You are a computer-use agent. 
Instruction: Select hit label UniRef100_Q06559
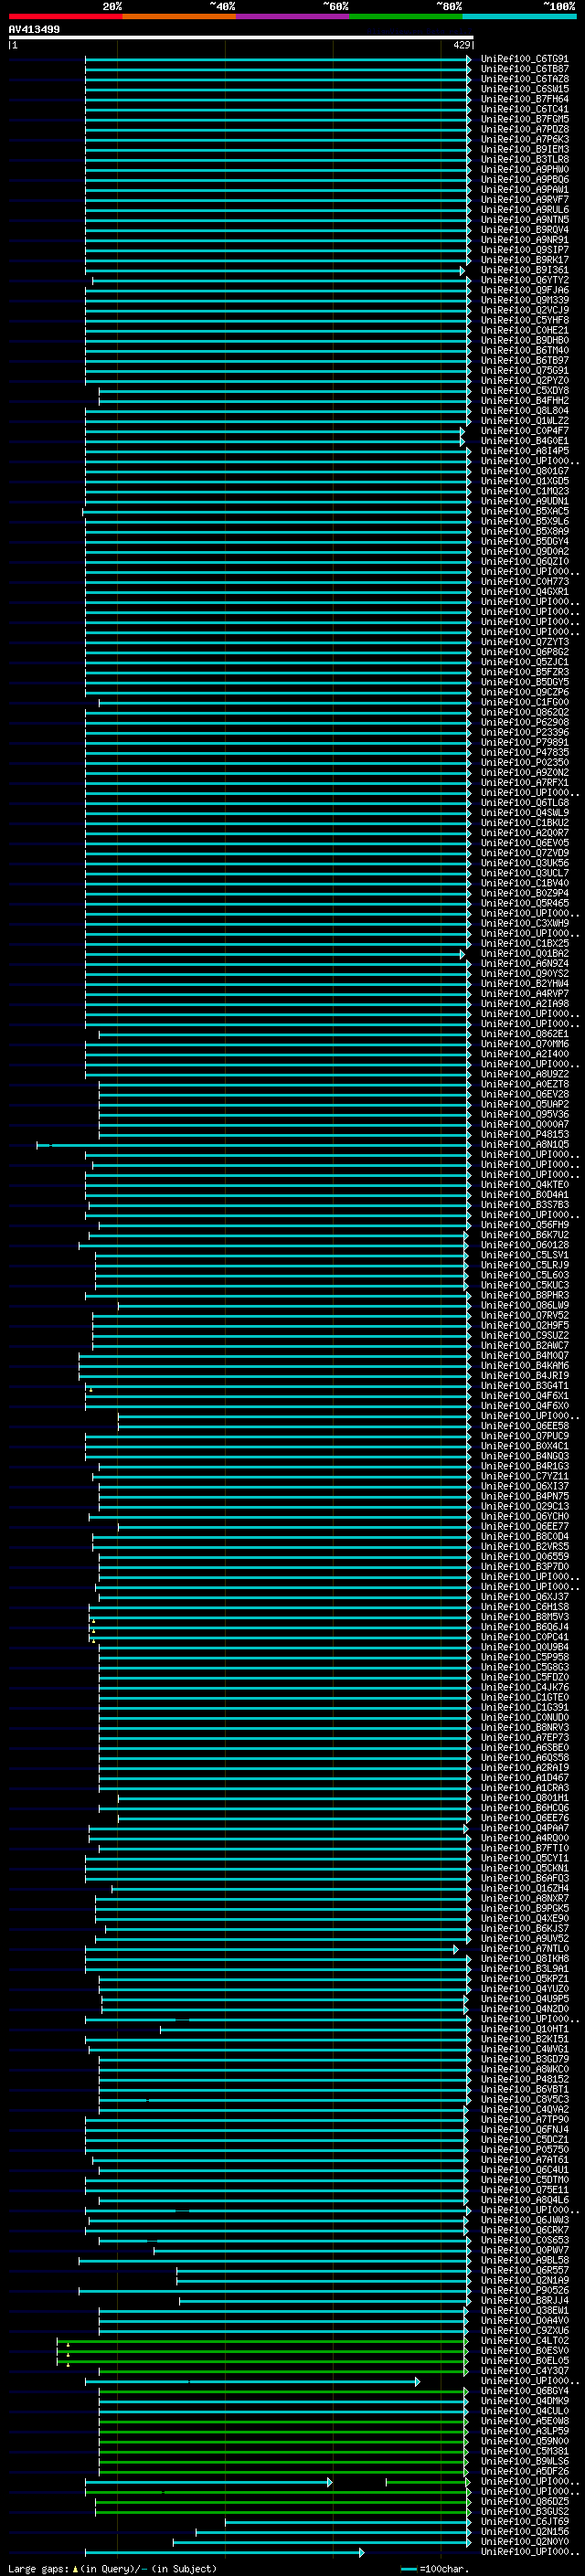524,1557
